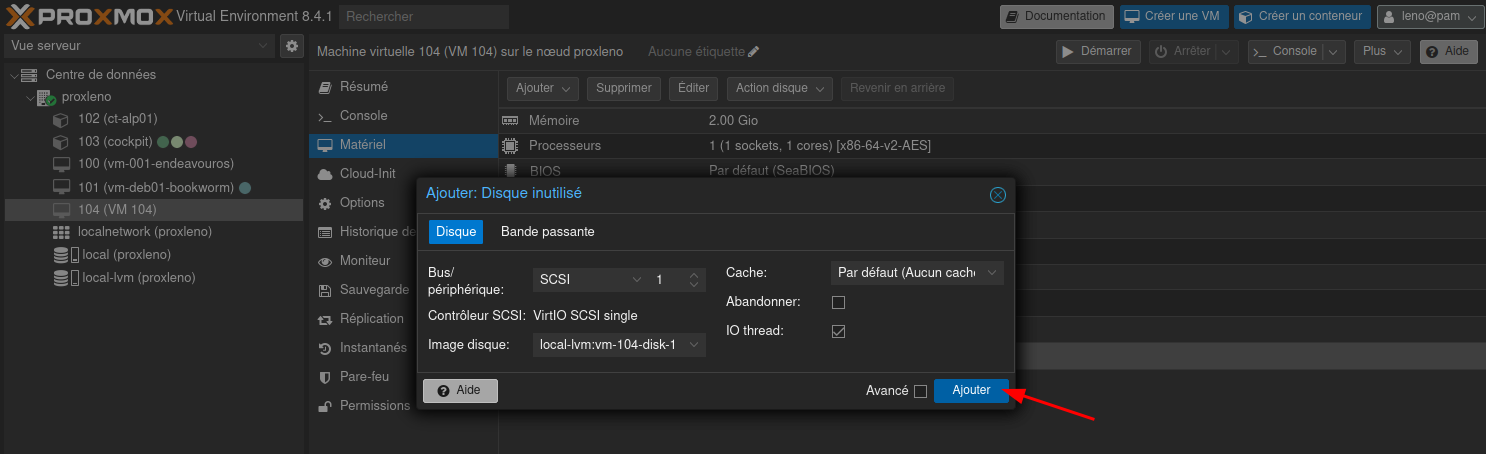Screen dimensions: 1486x454
Task: Expand the Cache dropdown
Action: pyautogui.click(x=916, y=272)
